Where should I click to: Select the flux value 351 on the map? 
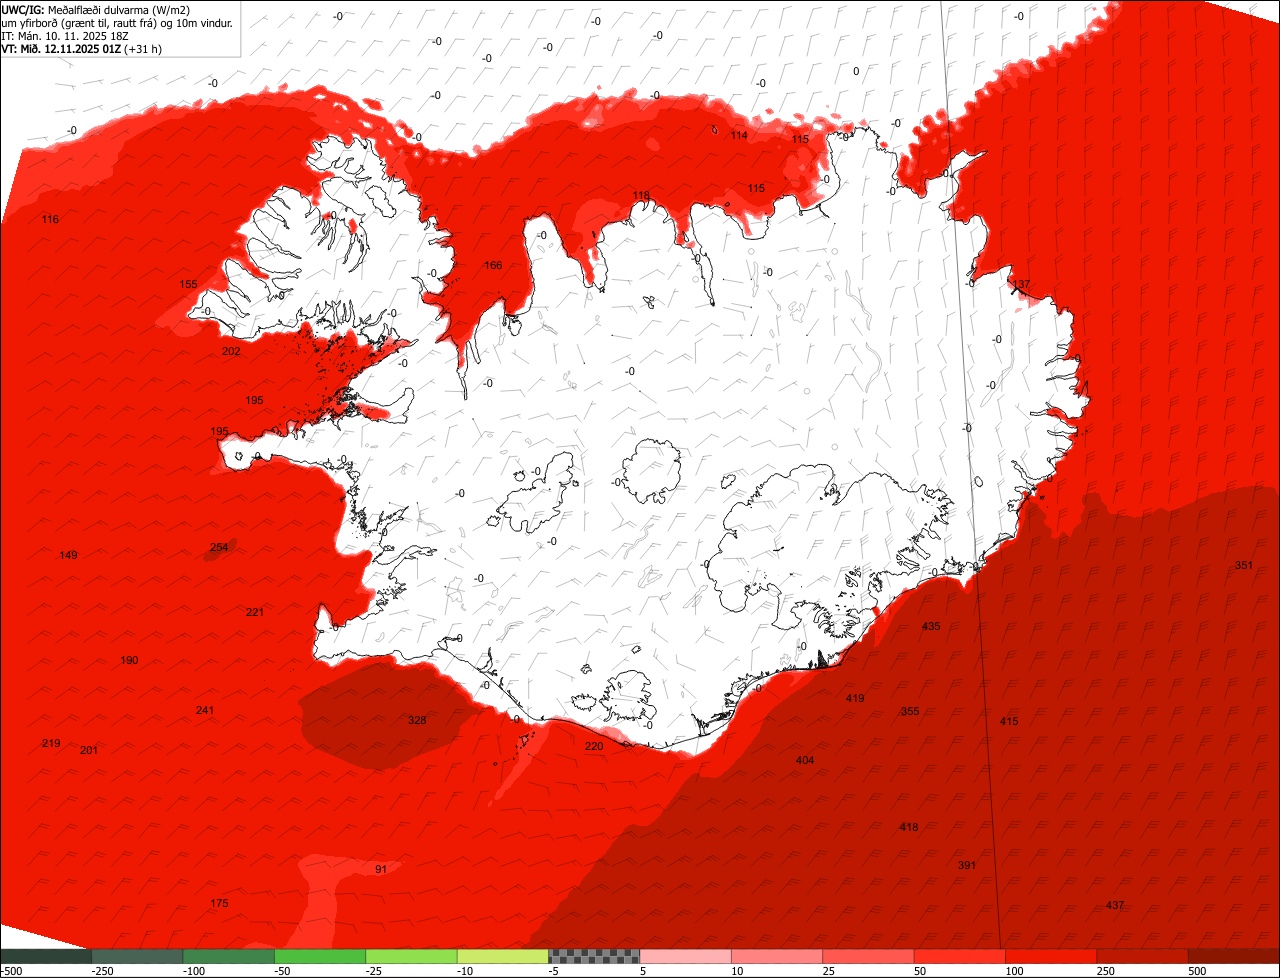[x=1243, y=565]
